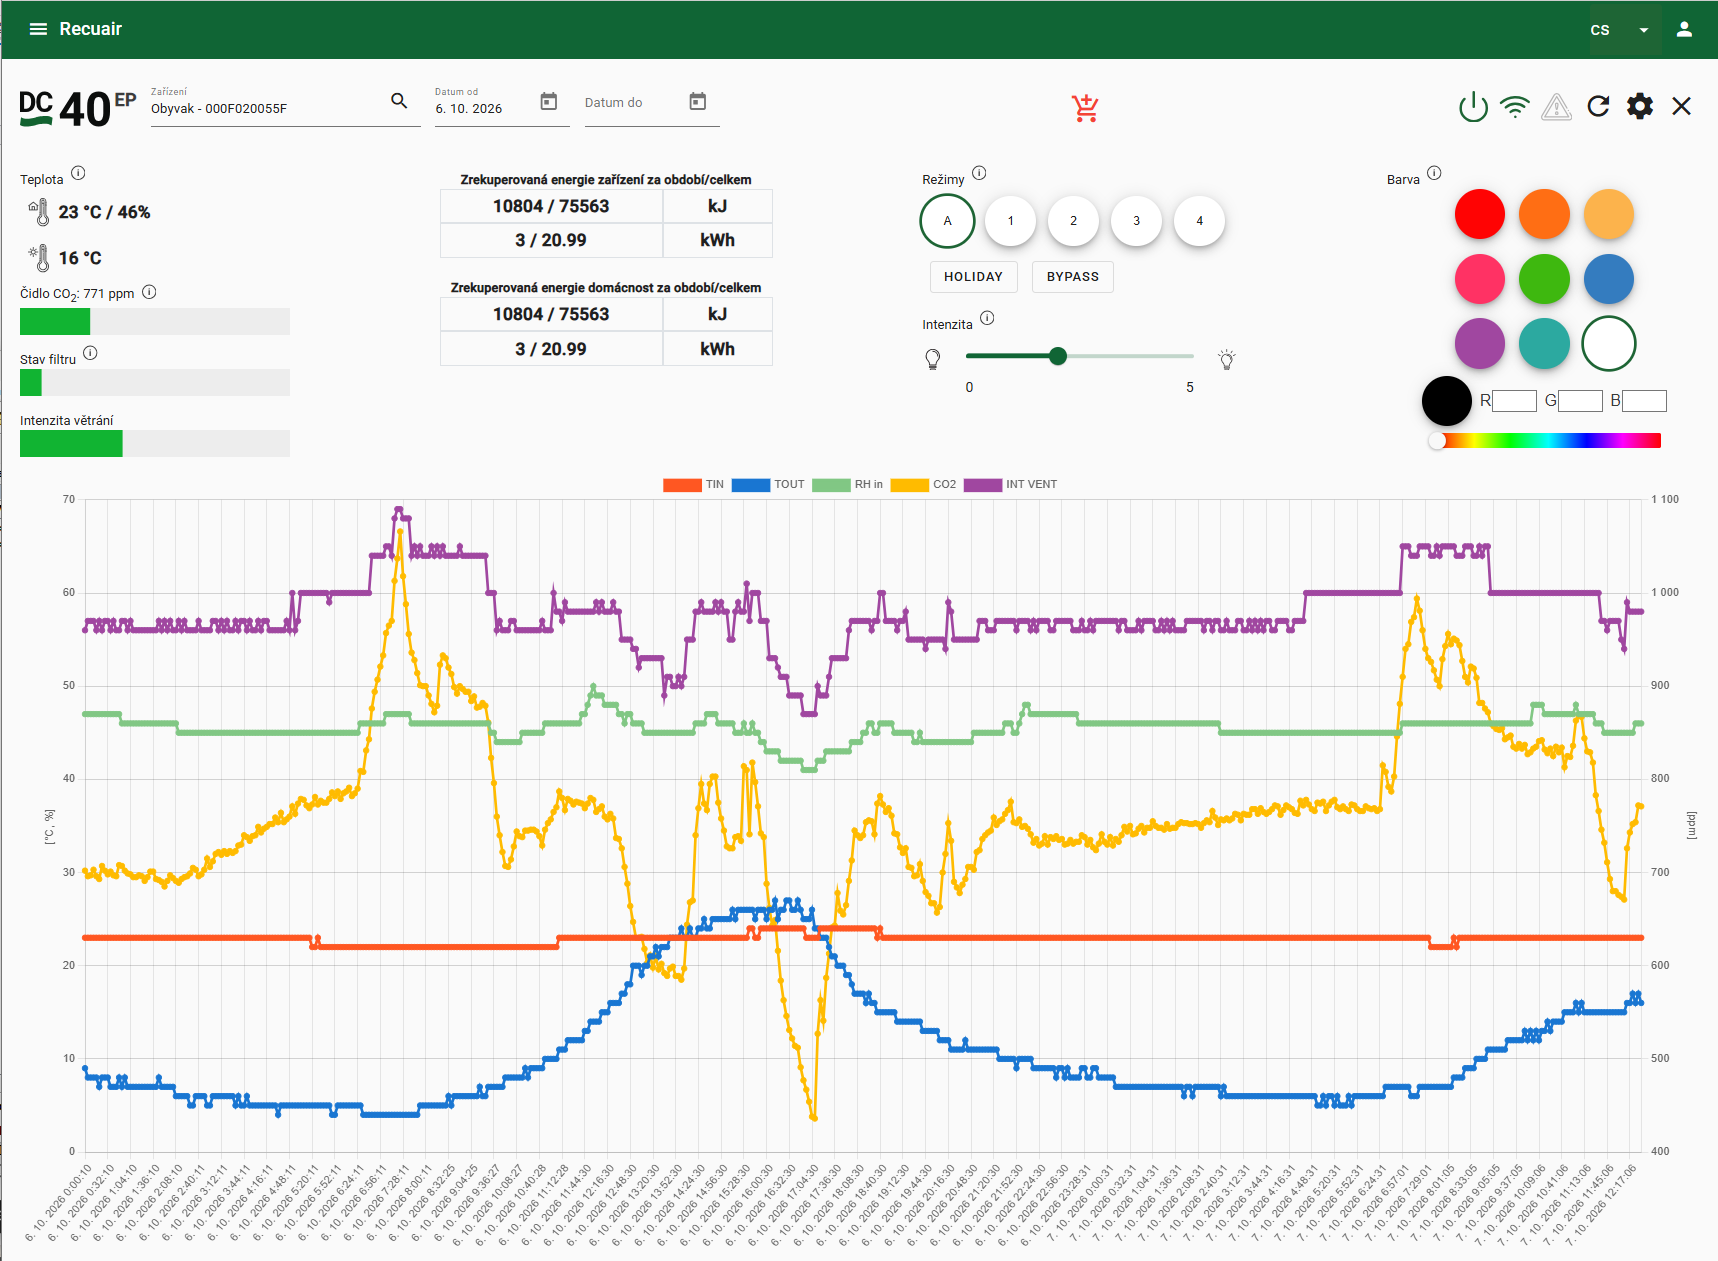Click the Intenzita light slider handle

point(1058,356)
